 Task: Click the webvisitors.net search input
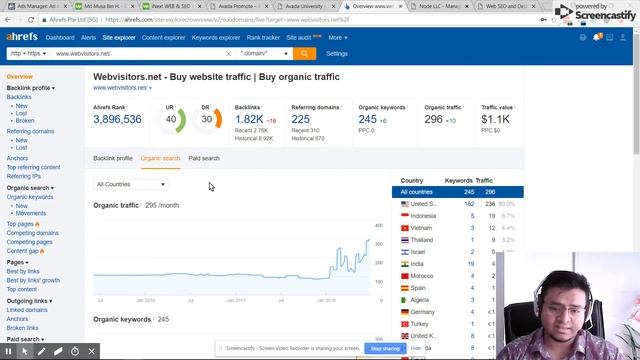(139, 53)
